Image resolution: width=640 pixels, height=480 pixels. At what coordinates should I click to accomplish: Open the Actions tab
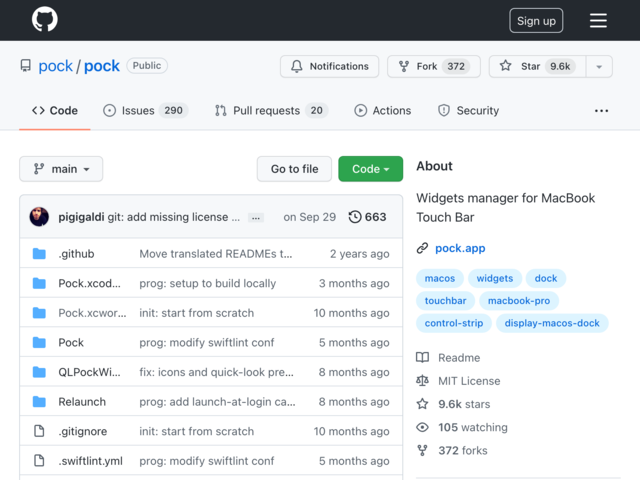[382, 111]
